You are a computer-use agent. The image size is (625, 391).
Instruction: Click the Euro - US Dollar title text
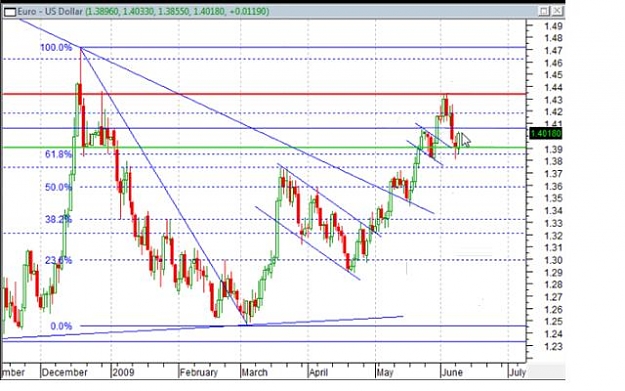click(x=50, y=12)
